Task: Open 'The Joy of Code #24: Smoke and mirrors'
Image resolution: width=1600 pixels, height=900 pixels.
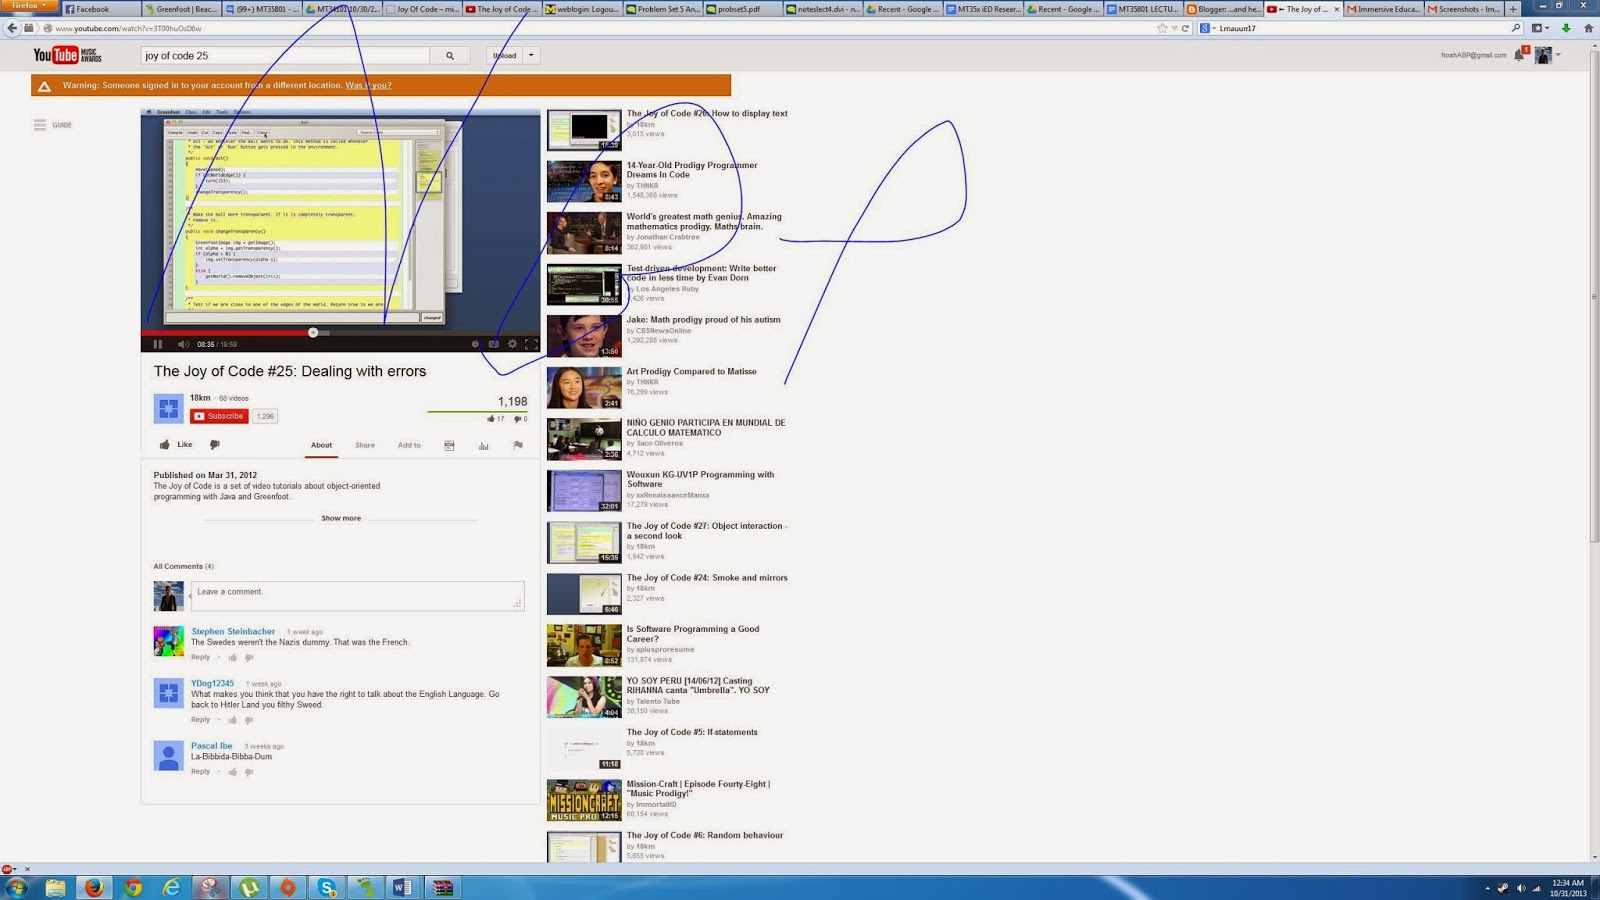Action: [x=707, y=578]
